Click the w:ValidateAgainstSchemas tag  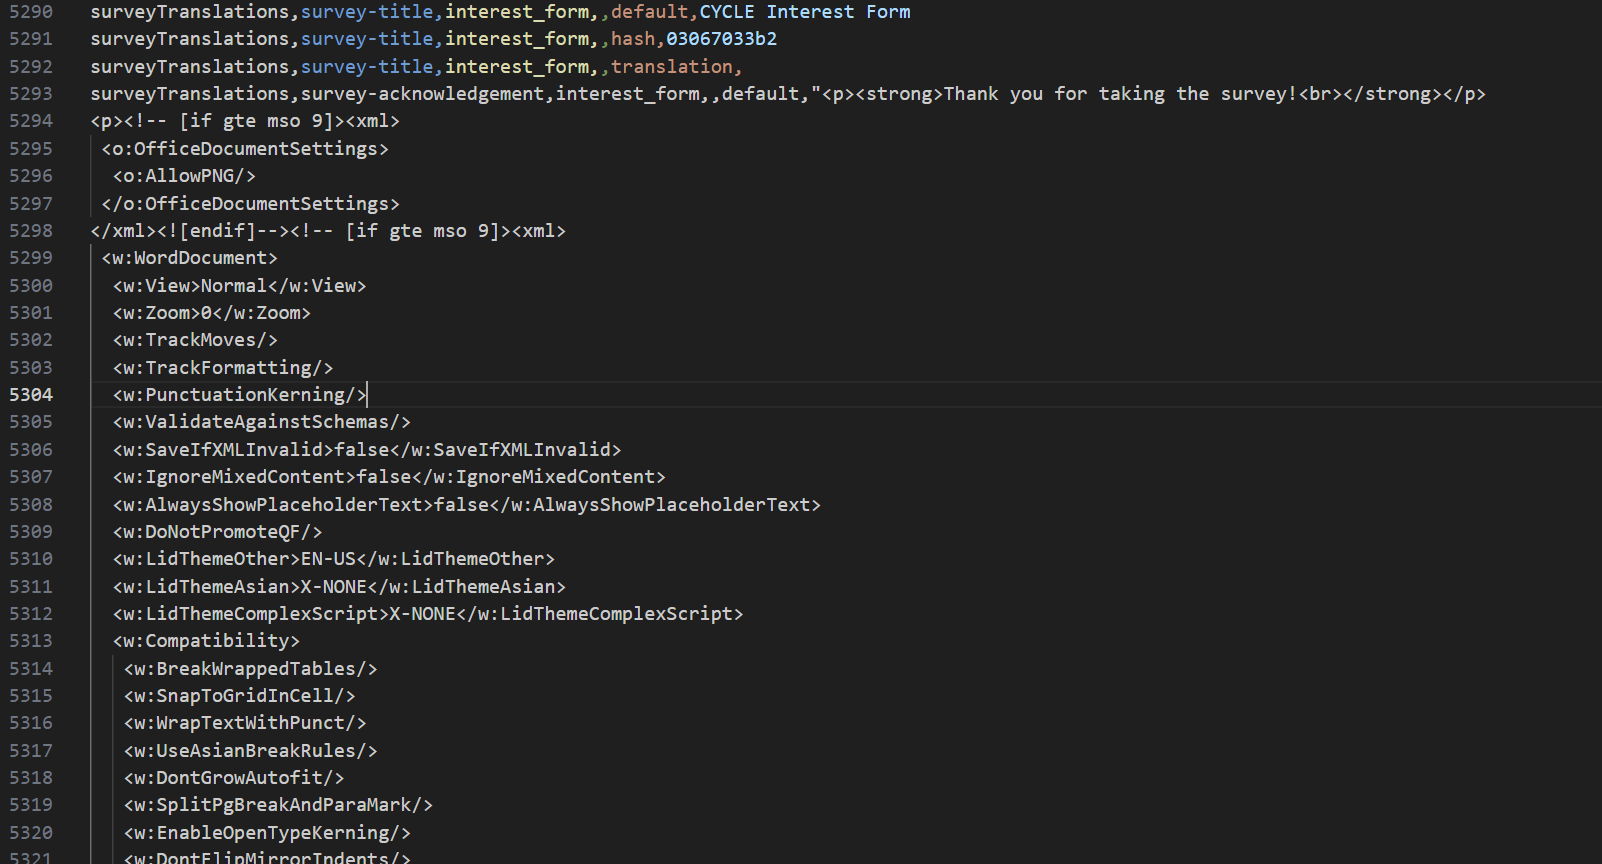click(x=261, y=422)
